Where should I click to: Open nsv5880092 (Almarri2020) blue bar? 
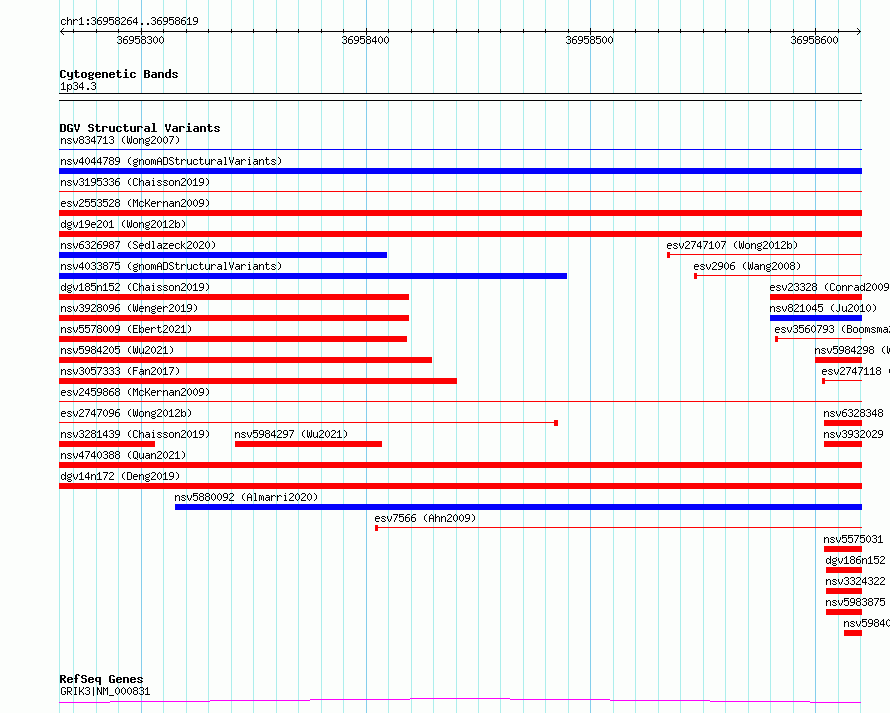click(x=518, y=507)
